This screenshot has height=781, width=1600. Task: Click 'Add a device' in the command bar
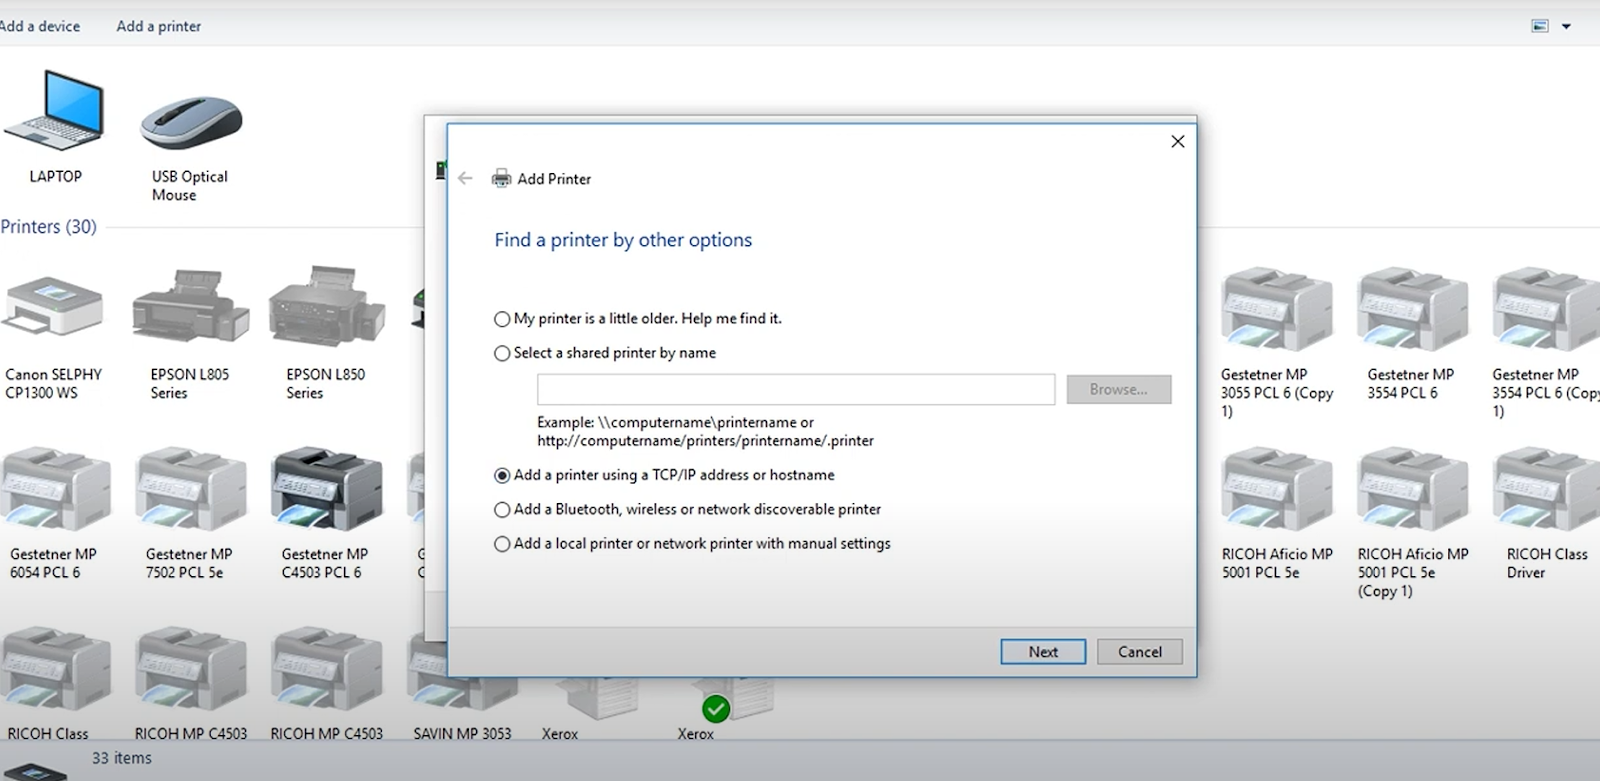point(40,26)
